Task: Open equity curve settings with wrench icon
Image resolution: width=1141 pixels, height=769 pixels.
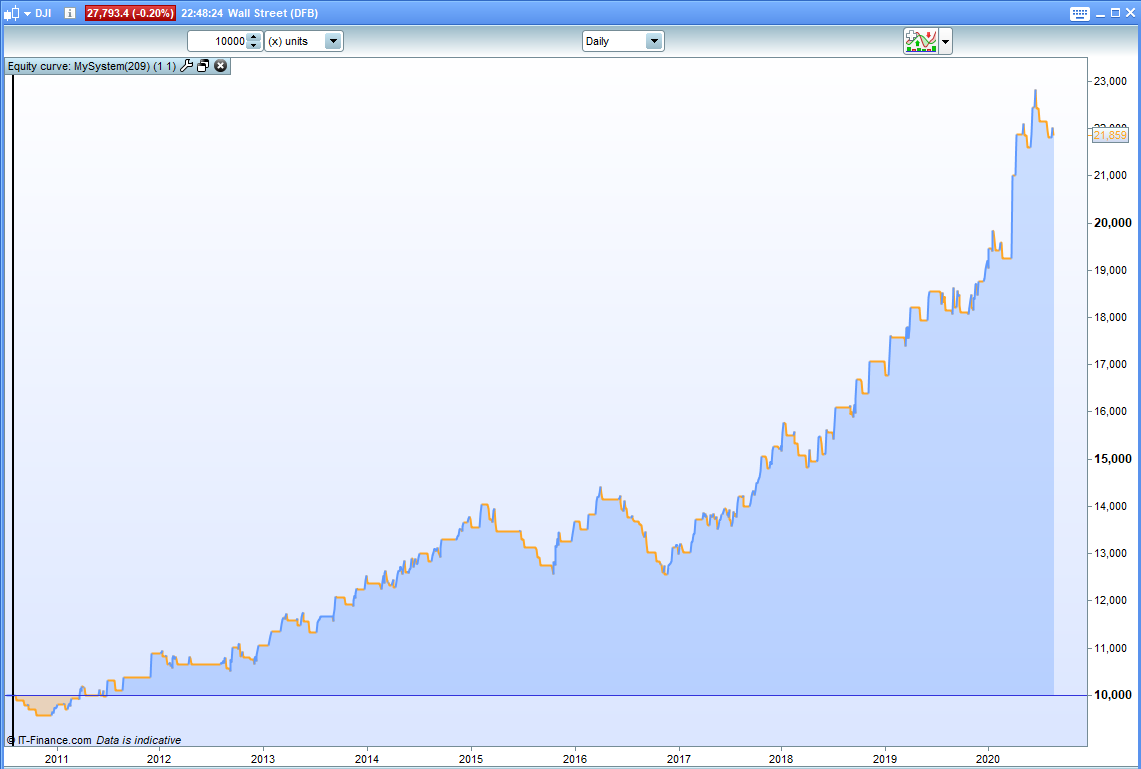Action: coord(186,66)
